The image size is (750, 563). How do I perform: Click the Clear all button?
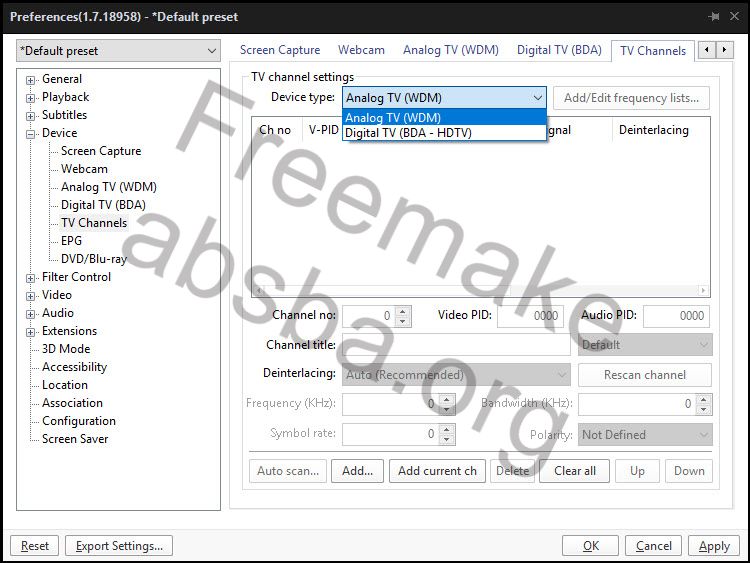click(x=574, y=471)
